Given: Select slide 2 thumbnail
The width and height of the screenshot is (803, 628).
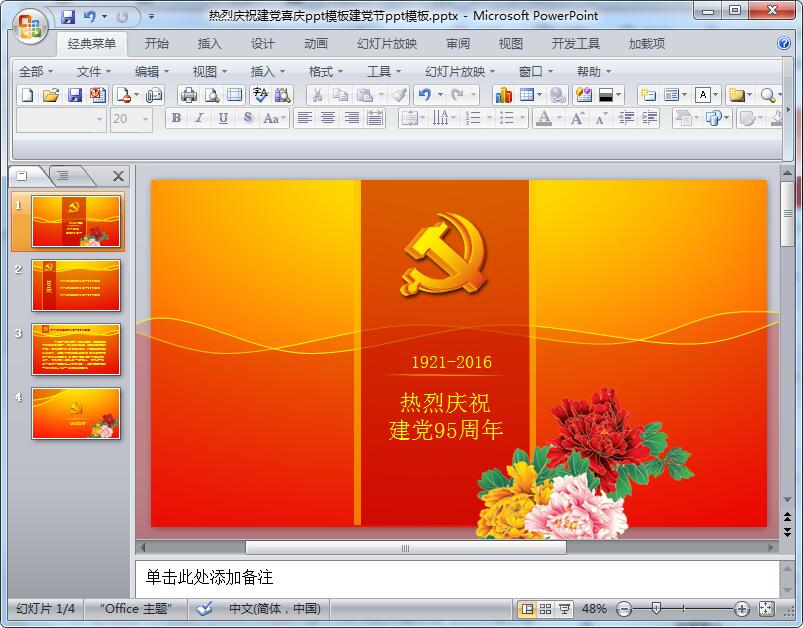Looking at the screenshot, I should pos(76,285).
